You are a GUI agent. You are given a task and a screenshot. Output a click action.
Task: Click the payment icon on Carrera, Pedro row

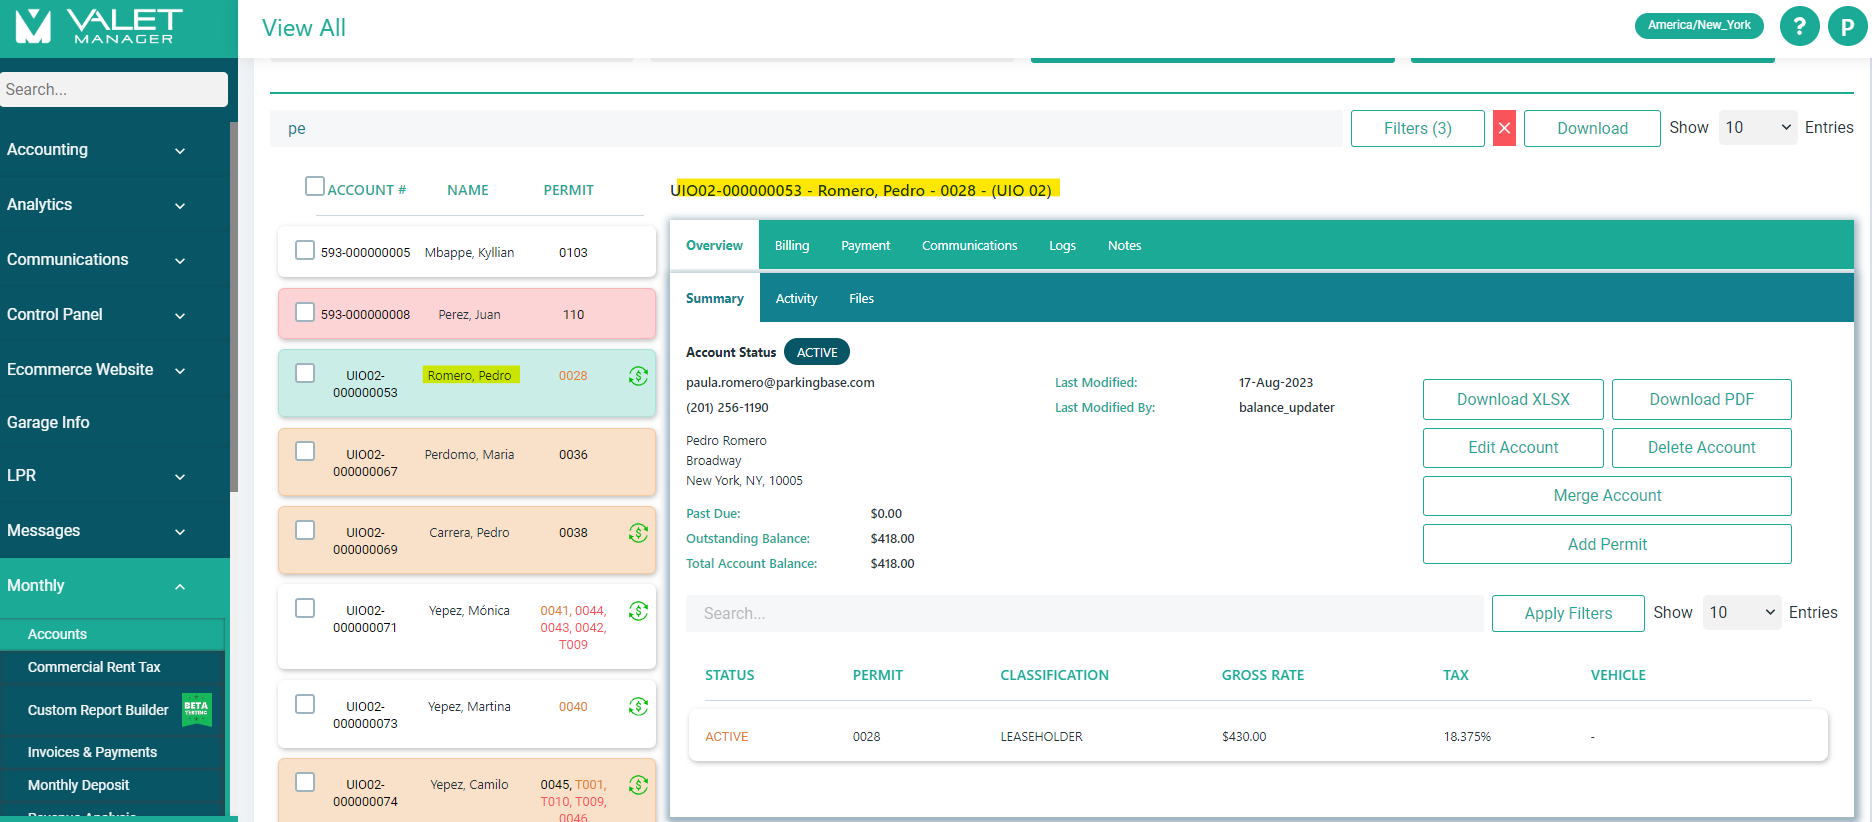coord(638,533)
